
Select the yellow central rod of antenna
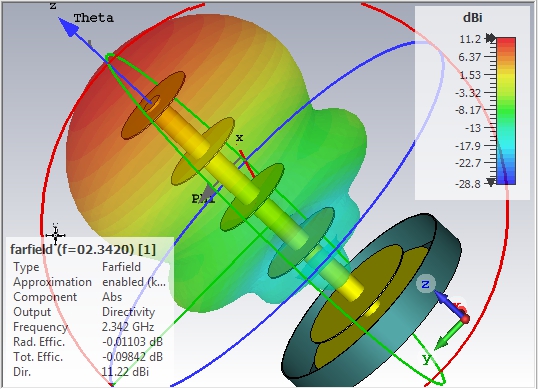(256, 202)
